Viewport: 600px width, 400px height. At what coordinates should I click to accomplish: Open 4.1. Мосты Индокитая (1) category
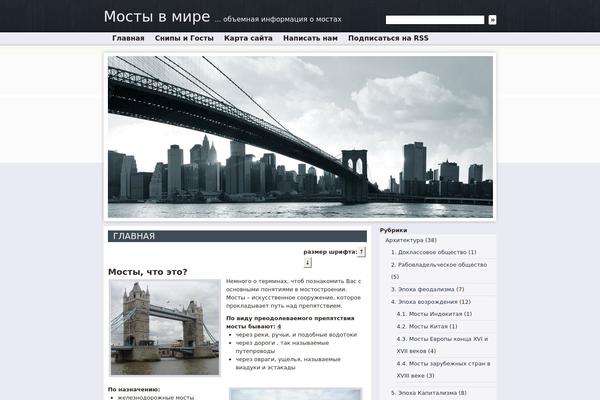pyautogui.click(x=434, y=314)
